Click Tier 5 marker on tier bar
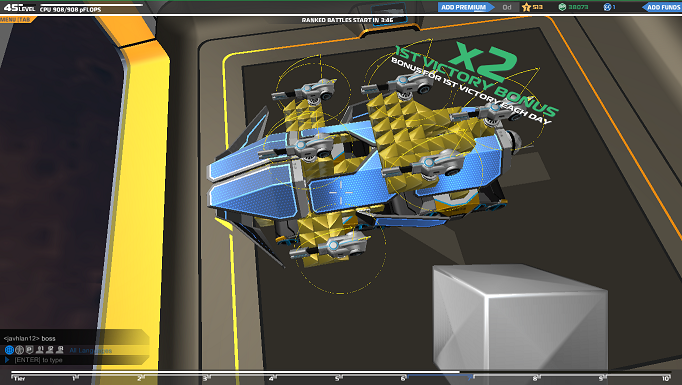This screenshot has width=682, height=385. click(338, 378)
